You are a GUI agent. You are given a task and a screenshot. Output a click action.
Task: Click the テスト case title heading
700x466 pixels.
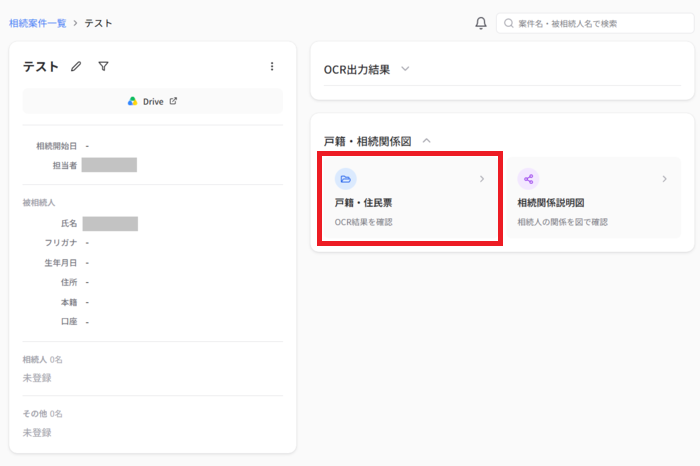click(x=41, y=67)
